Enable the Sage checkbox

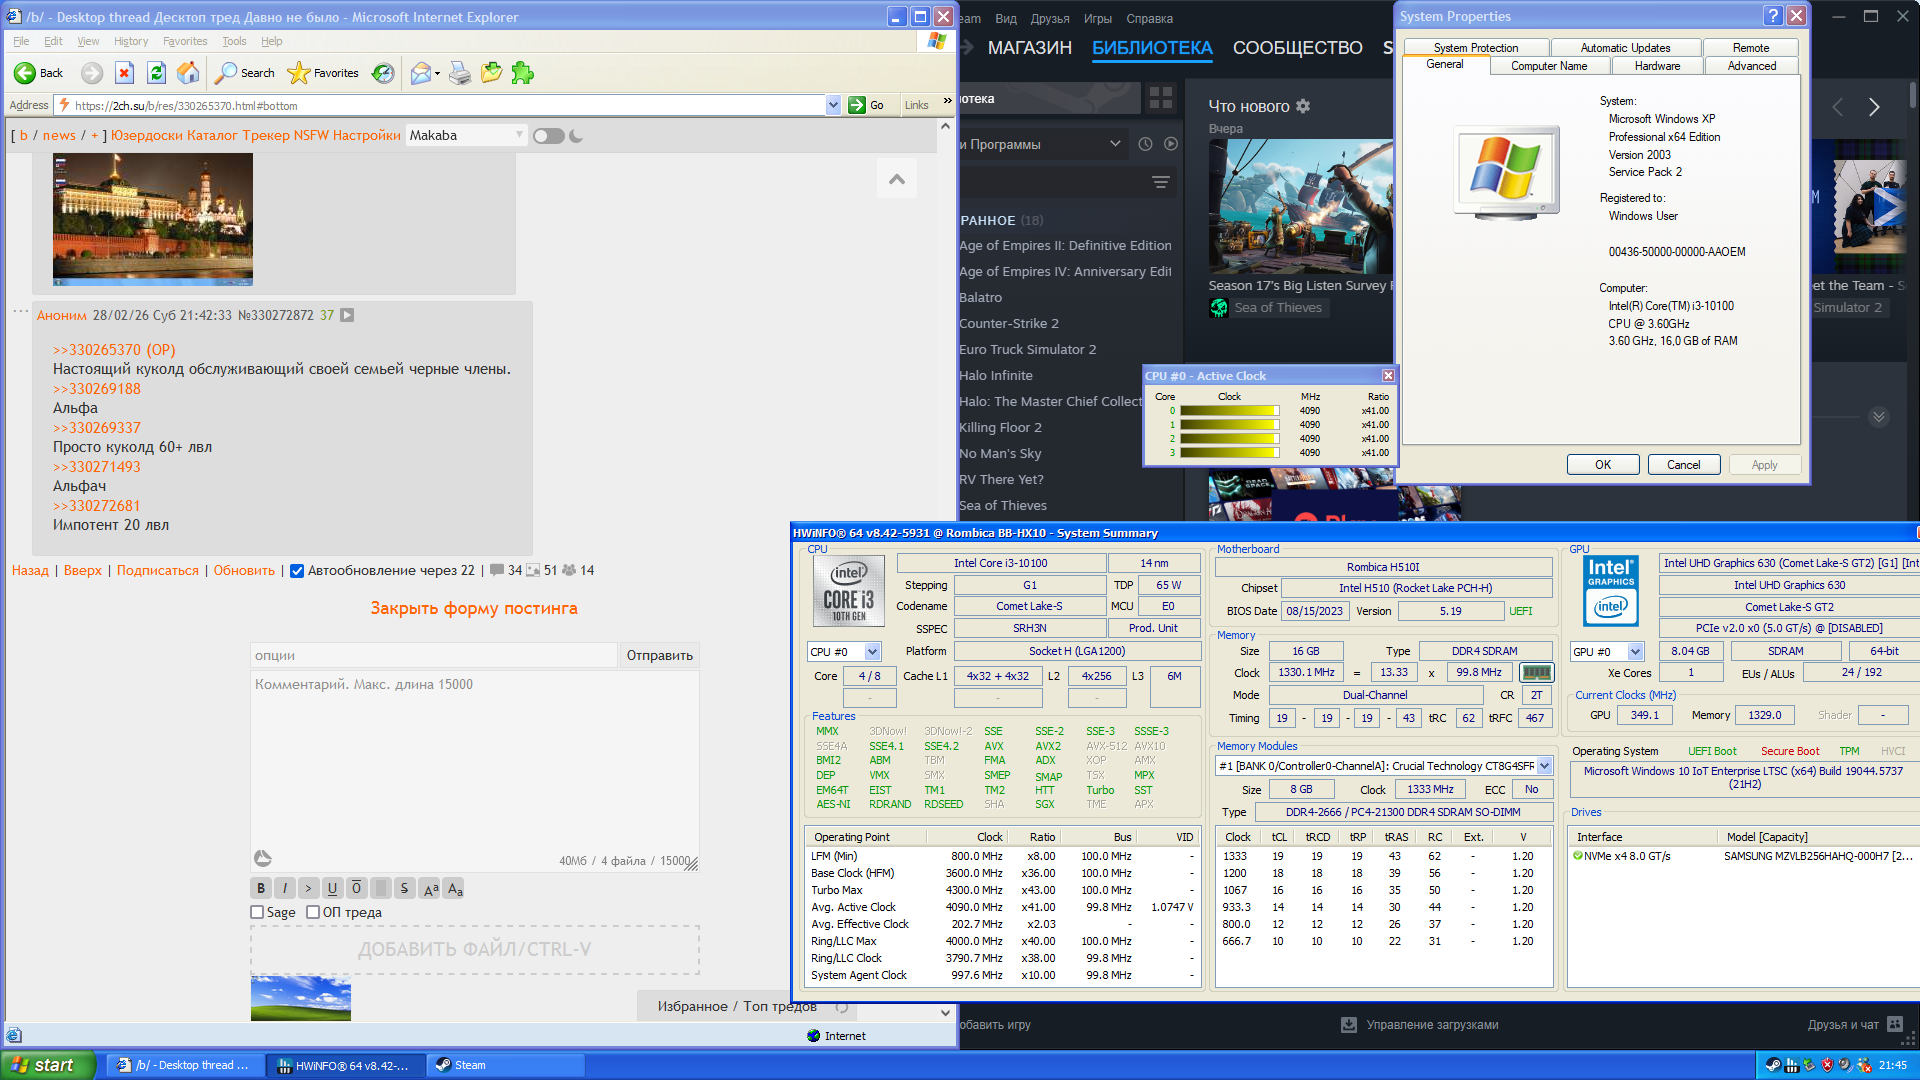point(257,912)
